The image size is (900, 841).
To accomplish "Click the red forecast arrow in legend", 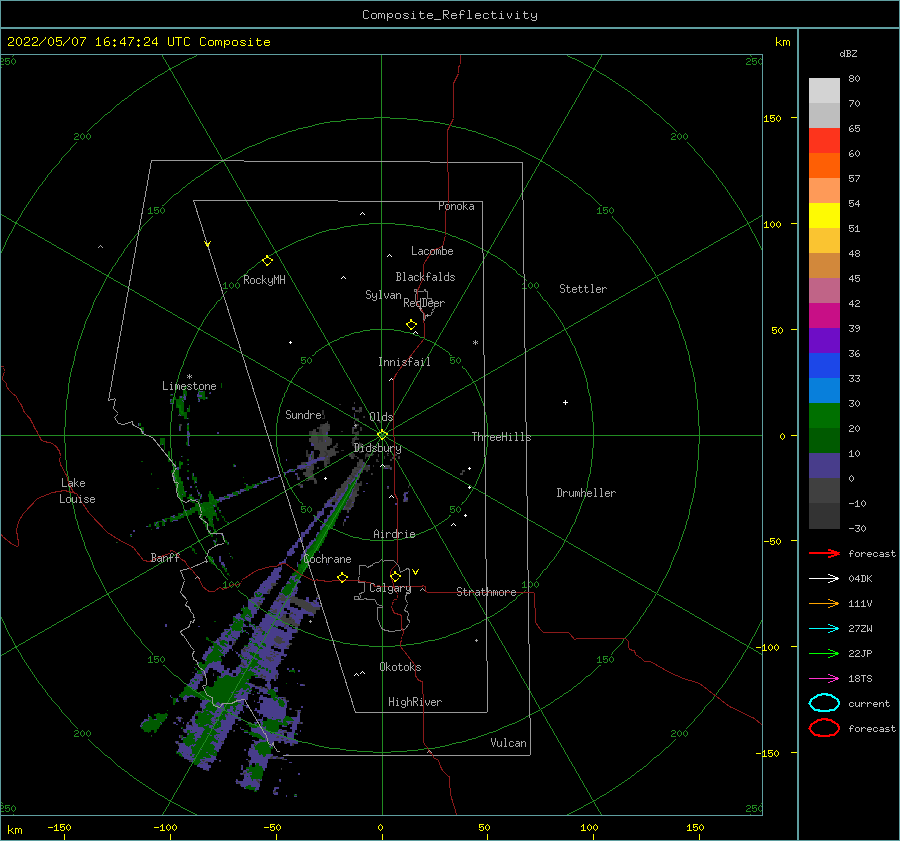I will coord(824,553).
